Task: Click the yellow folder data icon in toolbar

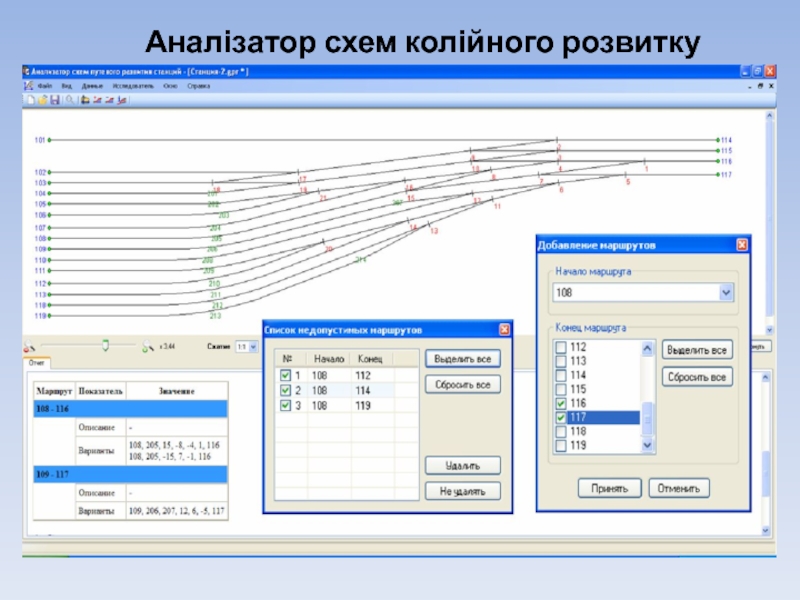Action: coord(85,100)
